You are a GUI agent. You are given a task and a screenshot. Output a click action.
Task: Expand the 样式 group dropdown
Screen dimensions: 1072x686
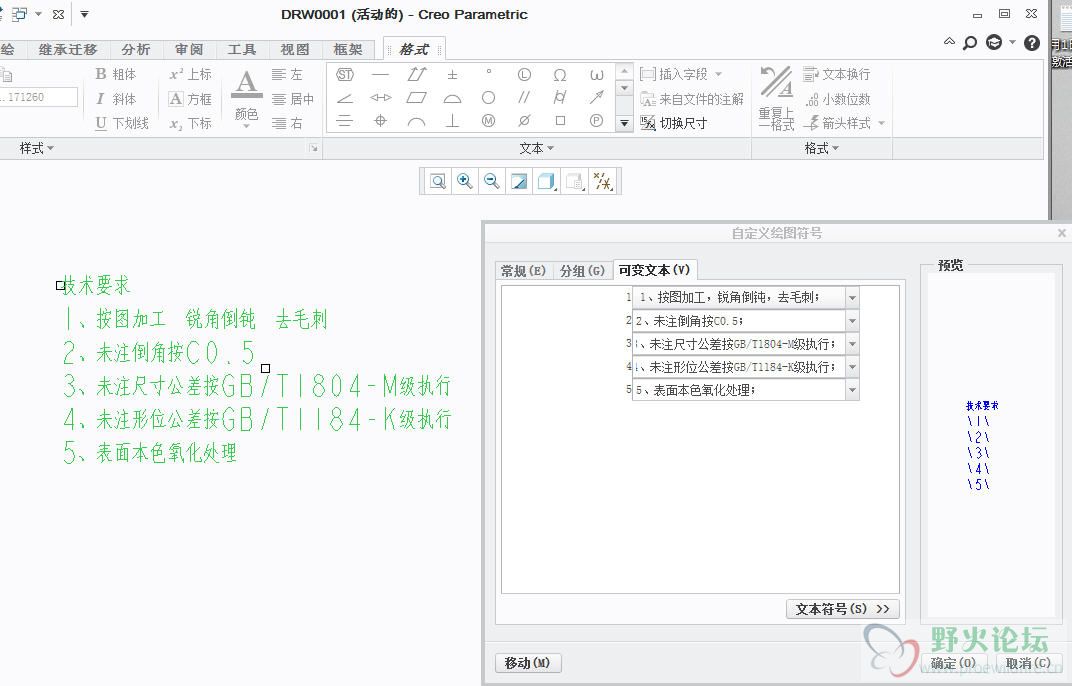[36, 148]
